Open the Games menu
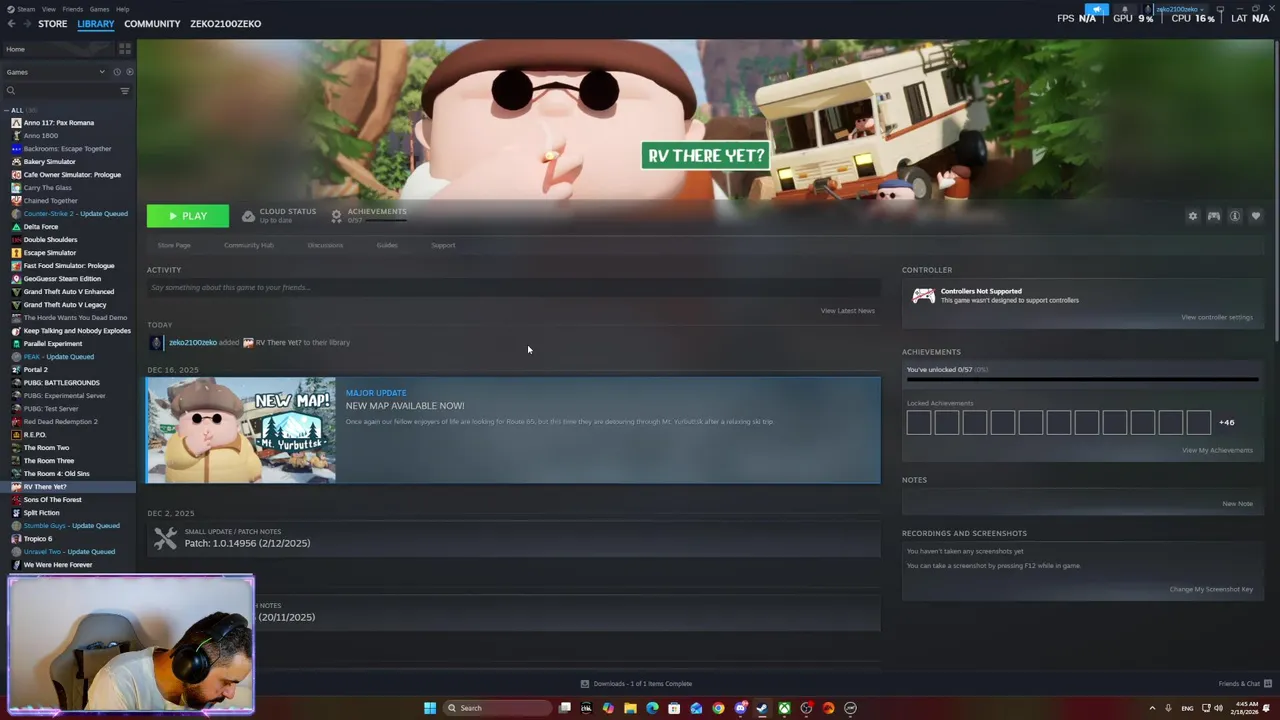This screenshot has width=1280, height=720. (x=99, y=9)
